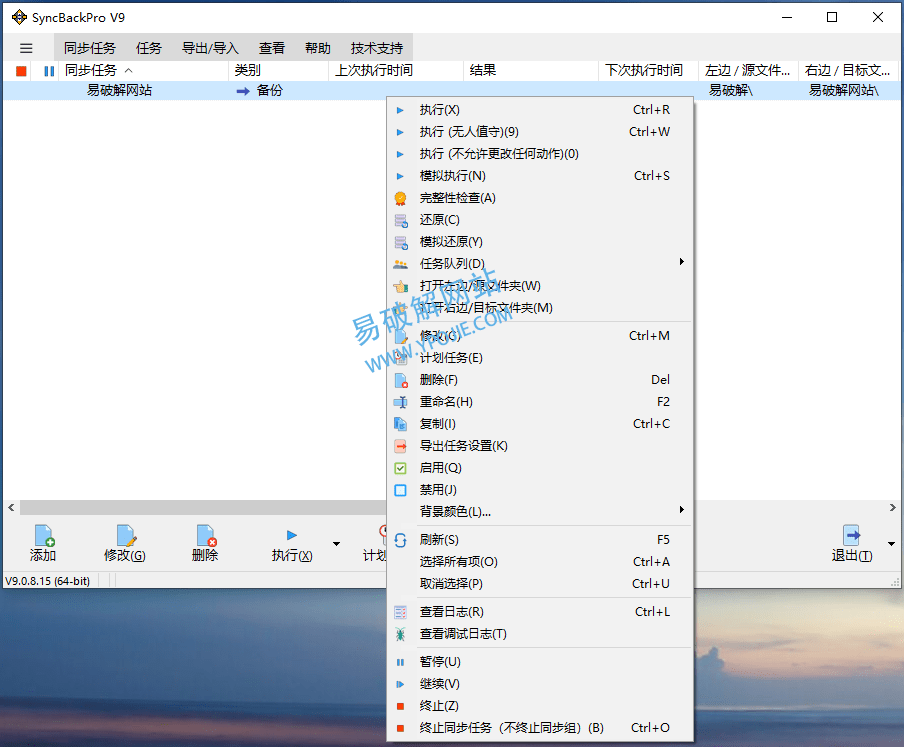The image size is (904, 747).
Task: Choose 禁用 (Disable) checkbox menu item
Action: pos(438,490)
